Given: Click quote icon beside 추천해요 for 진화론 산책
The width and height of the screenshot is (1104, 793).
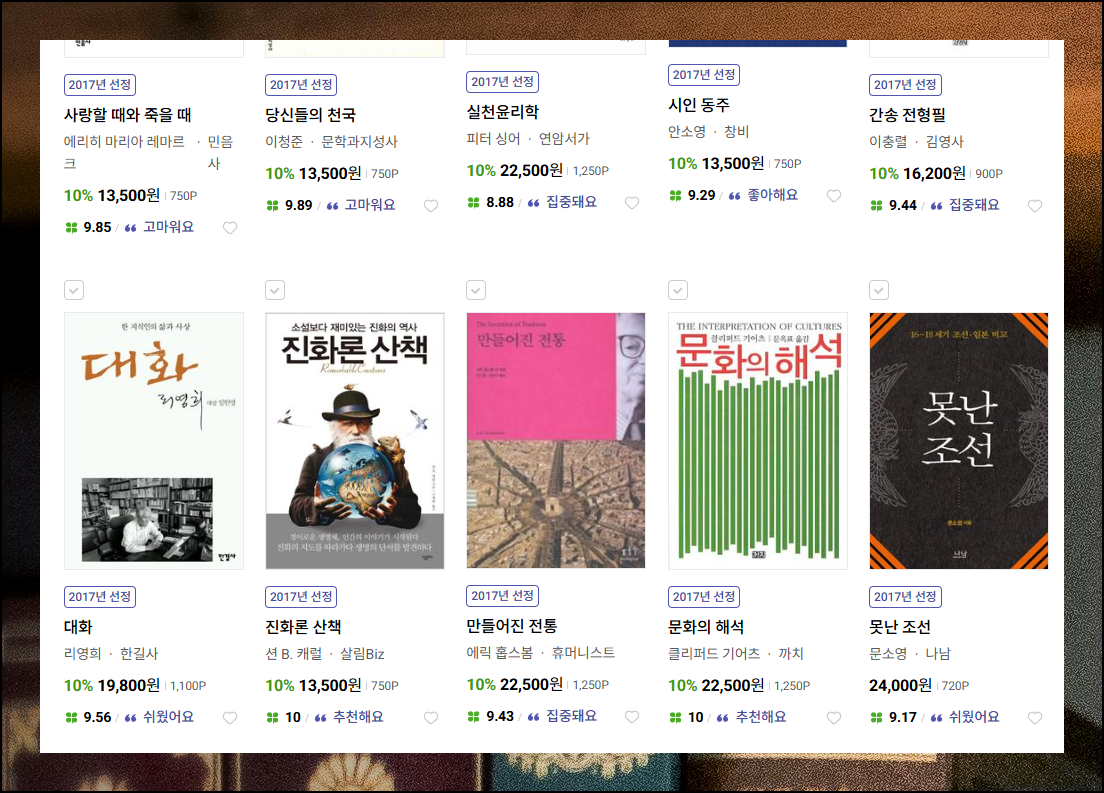Looking at the screenshot, I should (320, 718).
